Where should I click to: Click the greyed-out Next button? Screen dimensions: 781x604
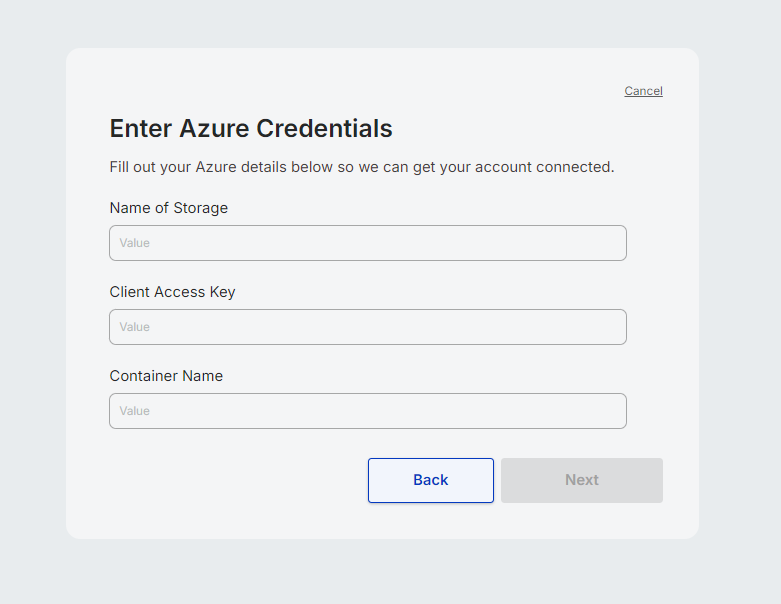[581, 480]
